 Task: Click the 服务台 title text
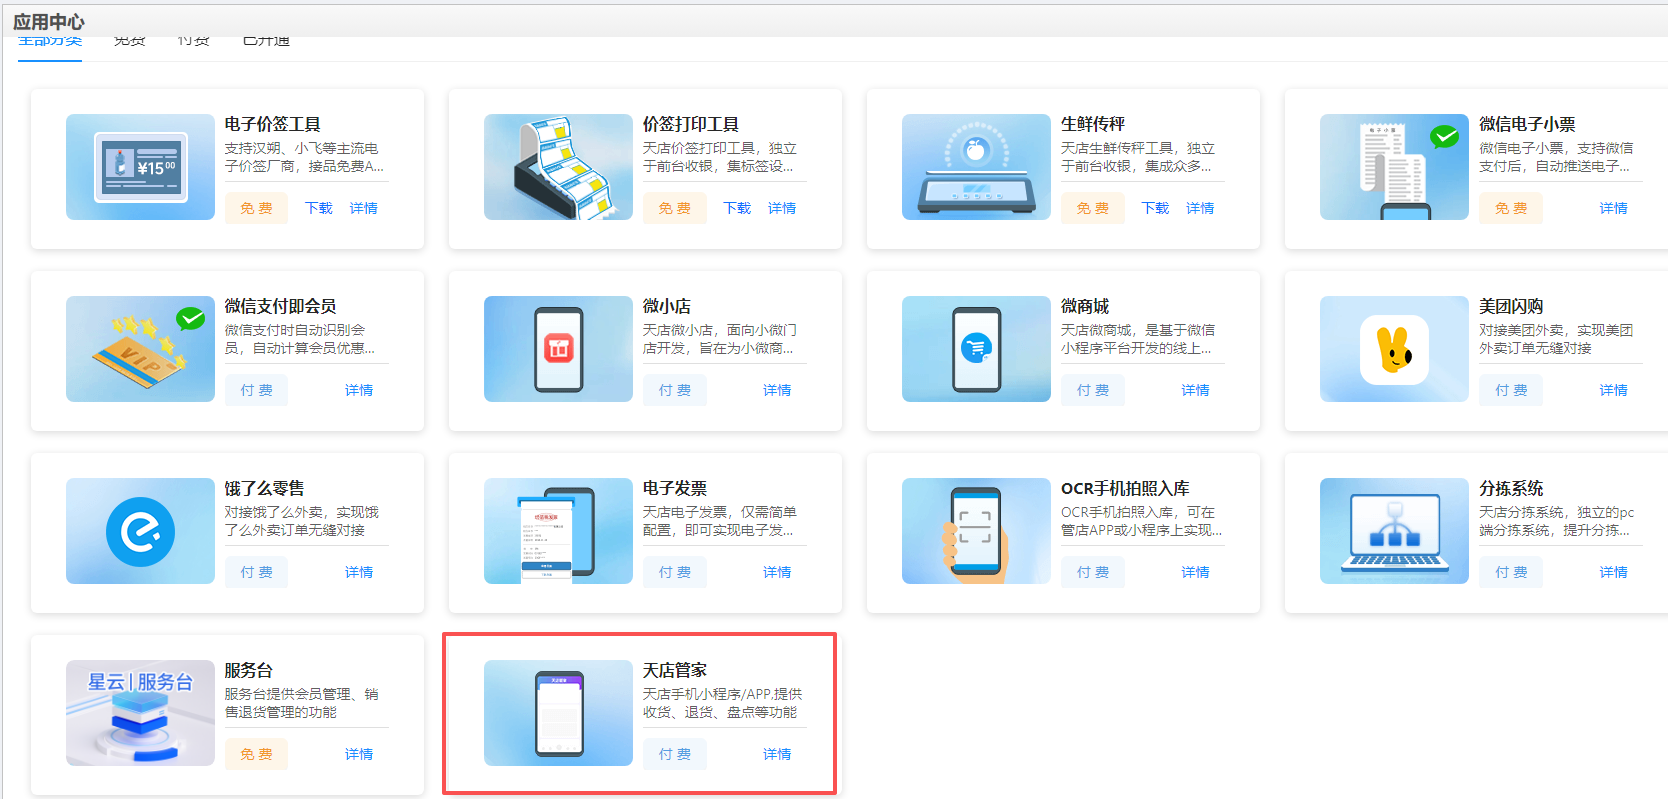click(x=249, y=670)
